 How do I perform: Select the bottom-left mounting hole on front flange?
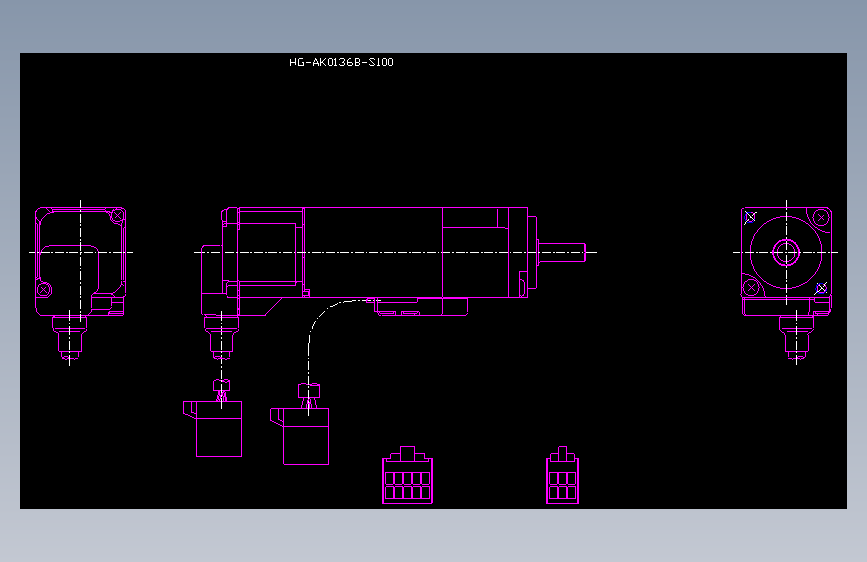click(751, 288)
